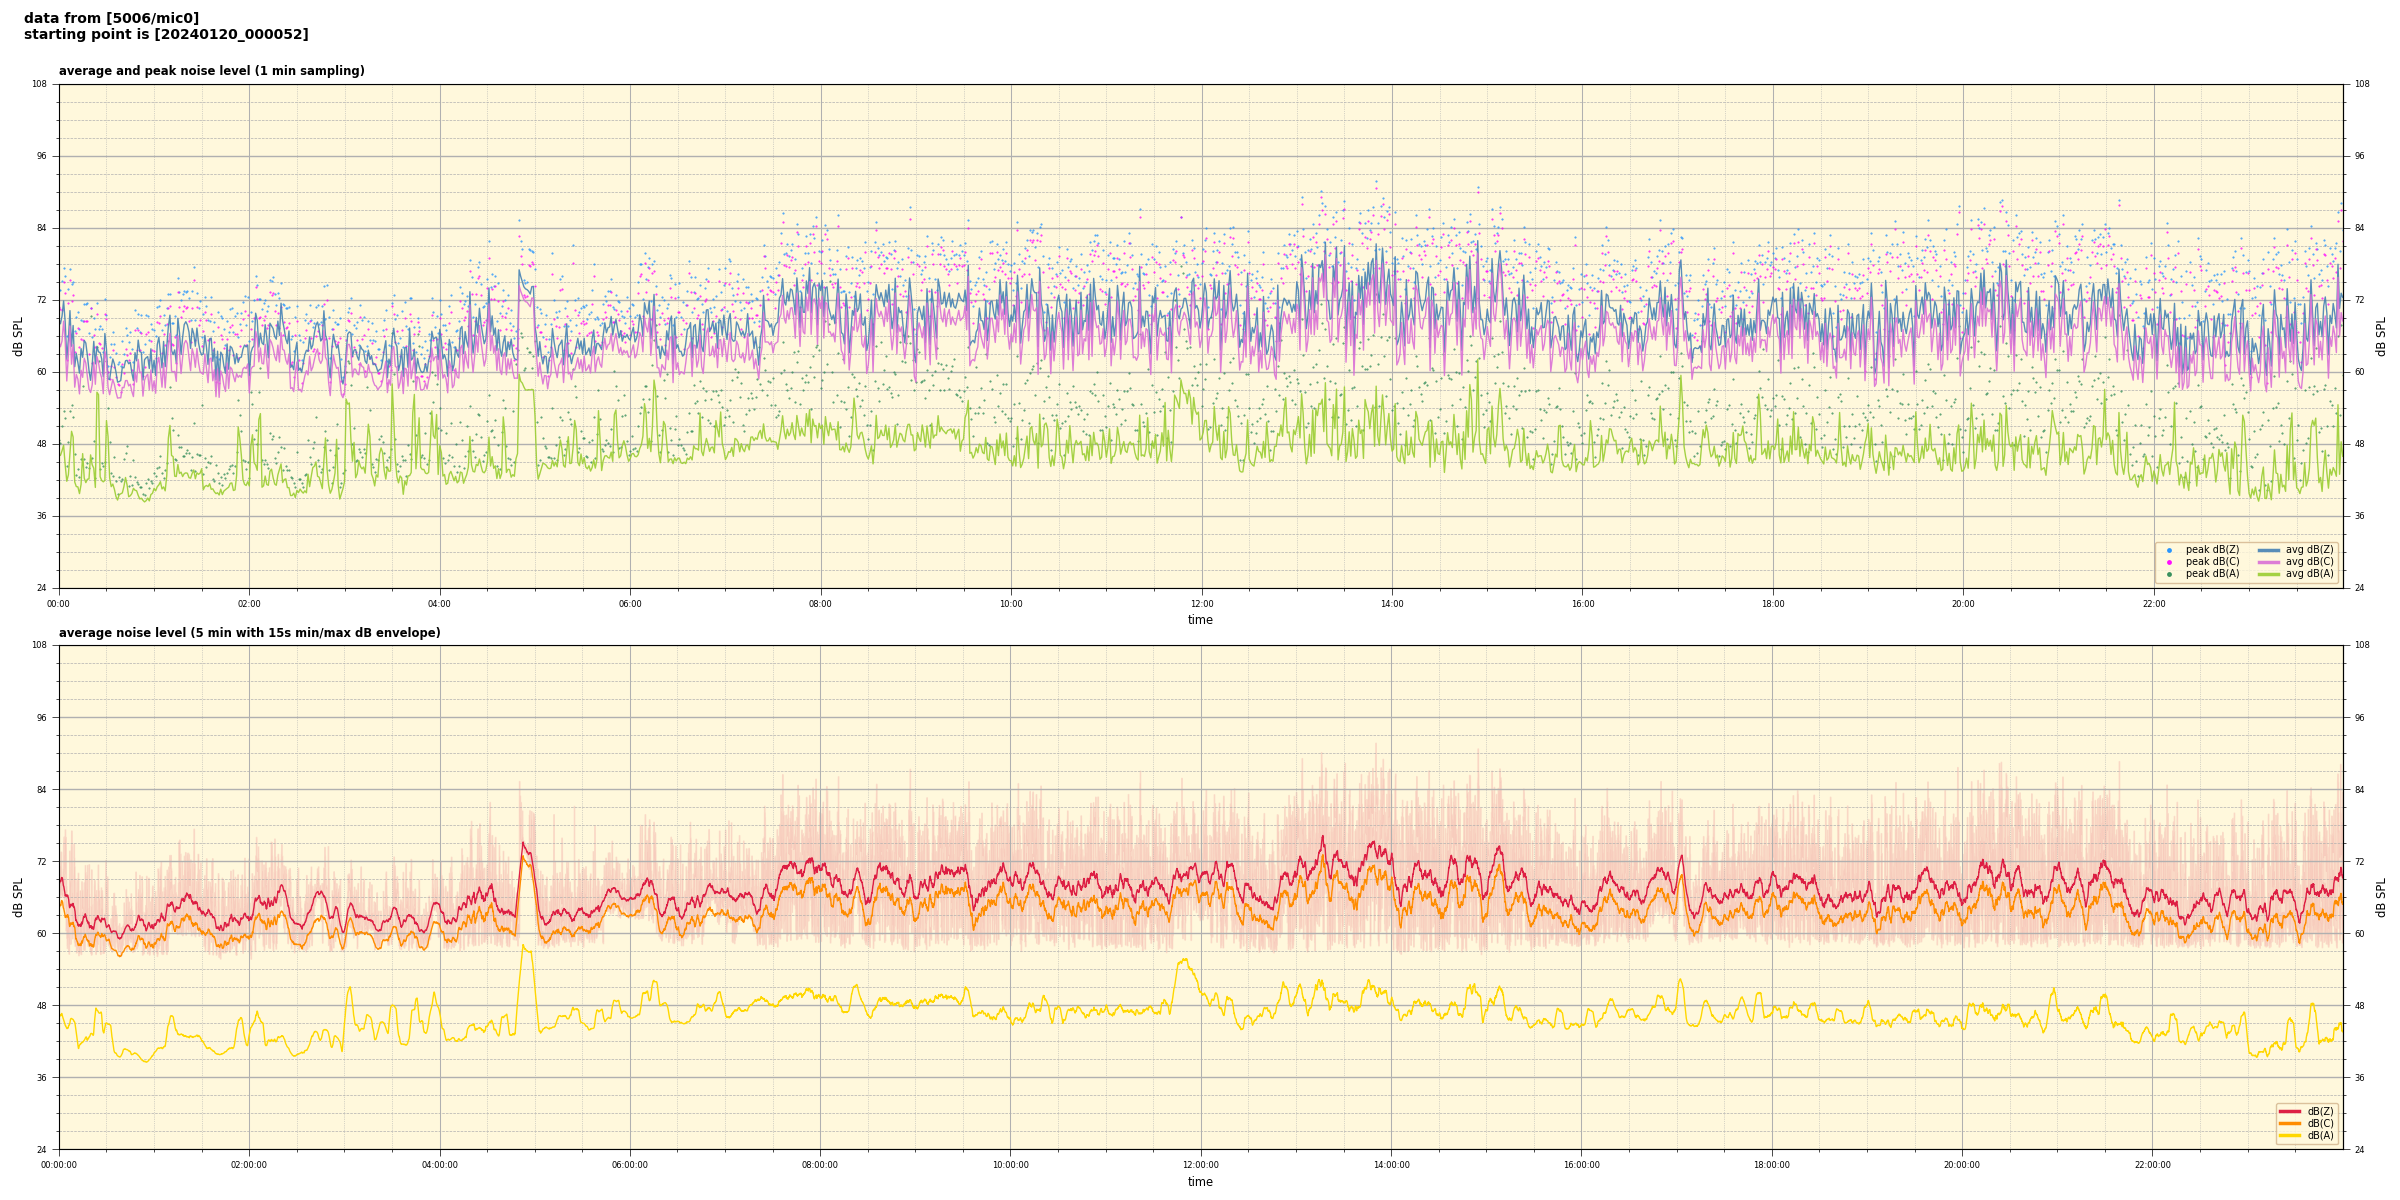Click the 04:00:00 tick label on bottom chart
The width and height of the screenshot is (2400, 1200).
pos(439,1165)
